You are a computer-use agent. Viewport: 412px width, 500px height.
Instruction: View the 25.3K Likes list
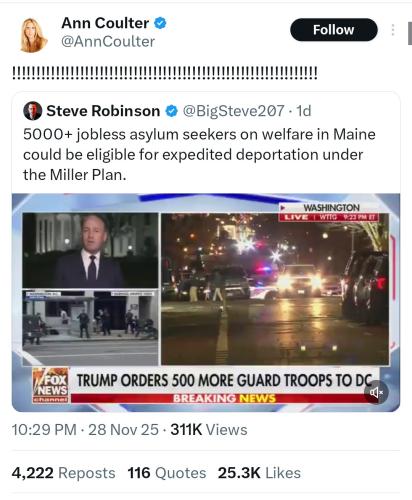pyautogui.click(x=259, y=473)
